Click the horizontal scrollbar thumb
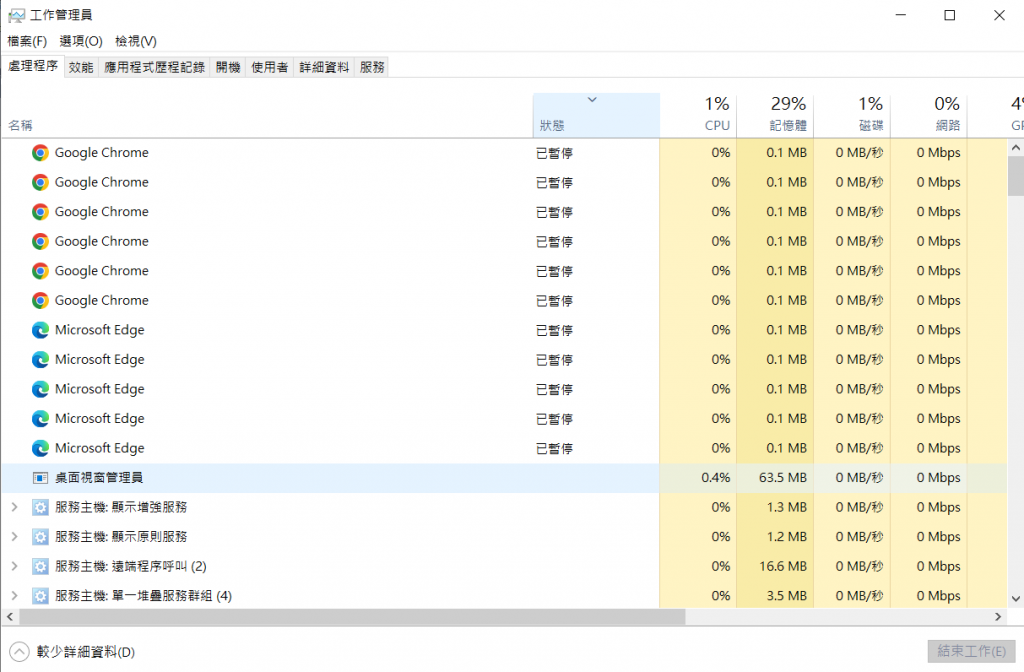Image resolution: width=1024 pixels, height=672 pixels. click(352, 616)
